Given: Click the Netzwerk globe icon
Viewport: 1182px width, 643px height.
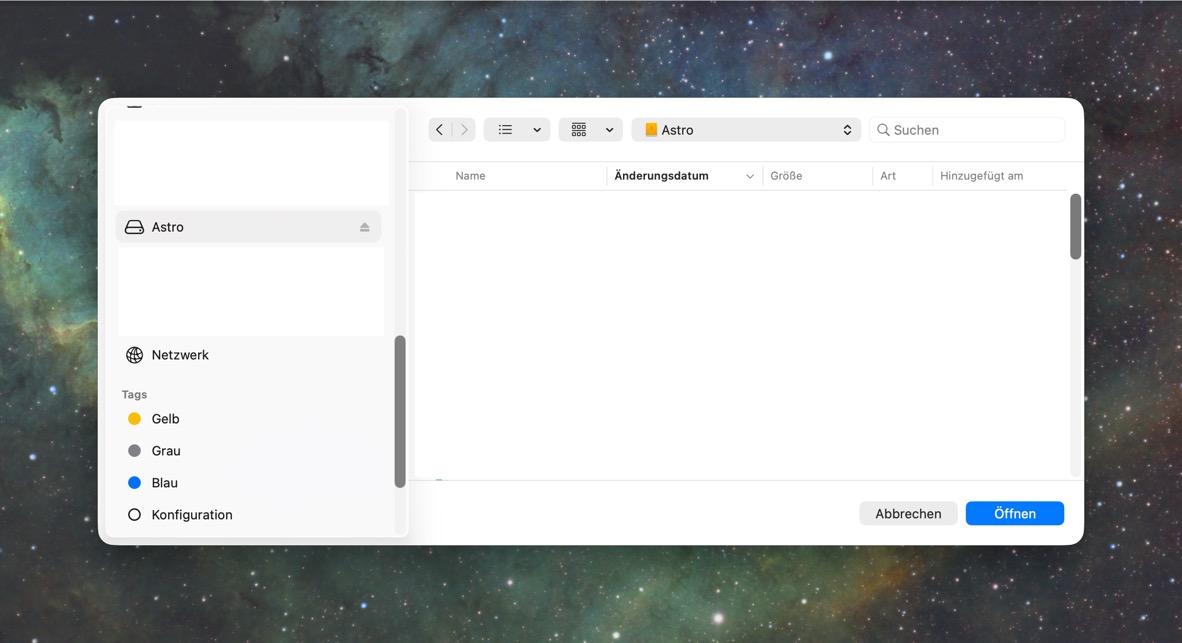Looking at the screenshot, I should click(134, 355).
